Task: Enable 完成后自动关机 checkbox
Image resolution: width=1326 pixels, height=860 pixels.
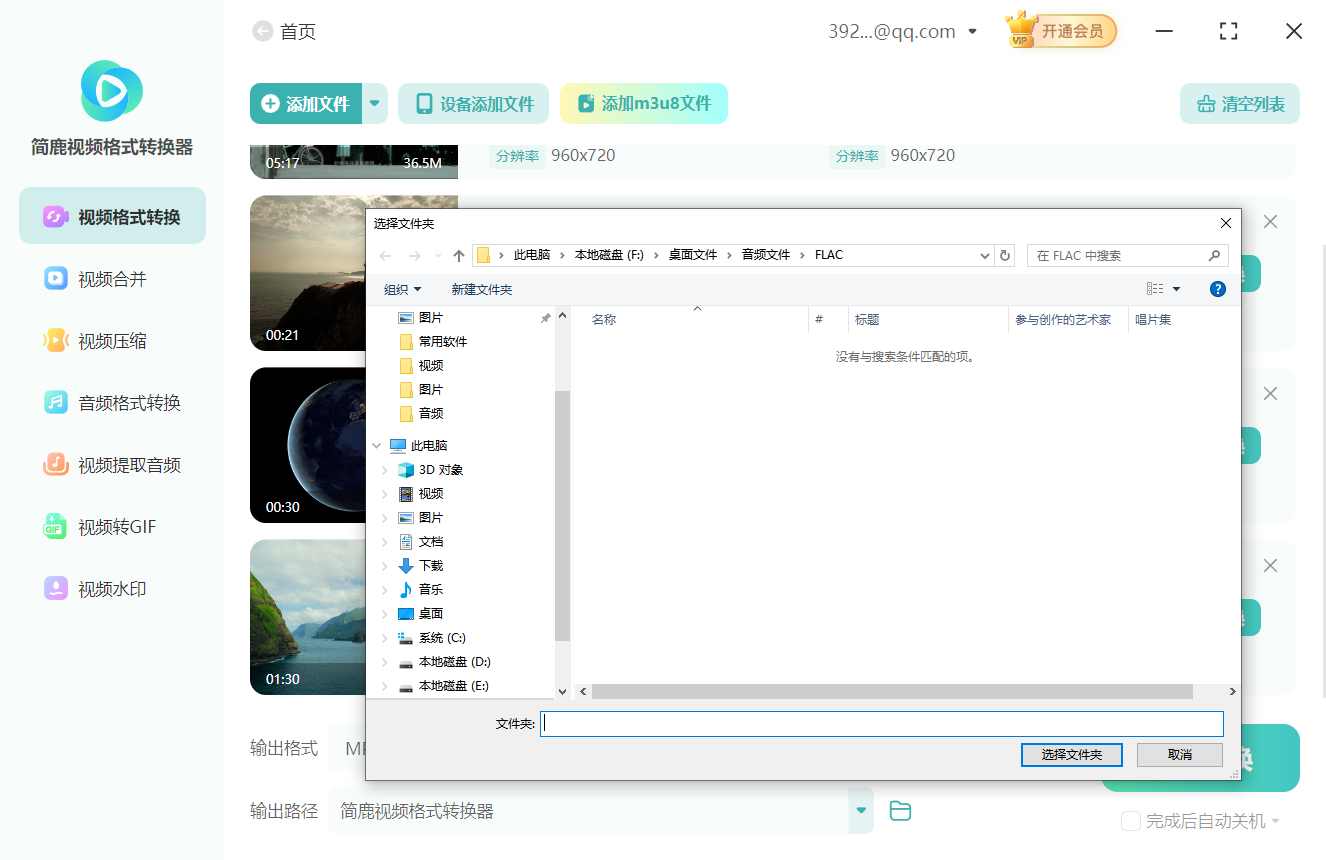Action: 1131,821
